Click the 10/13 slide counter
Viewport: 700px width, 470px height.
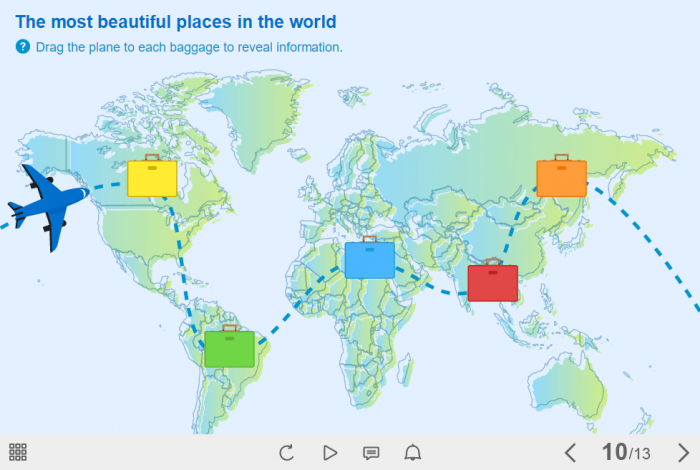(626, 452)
